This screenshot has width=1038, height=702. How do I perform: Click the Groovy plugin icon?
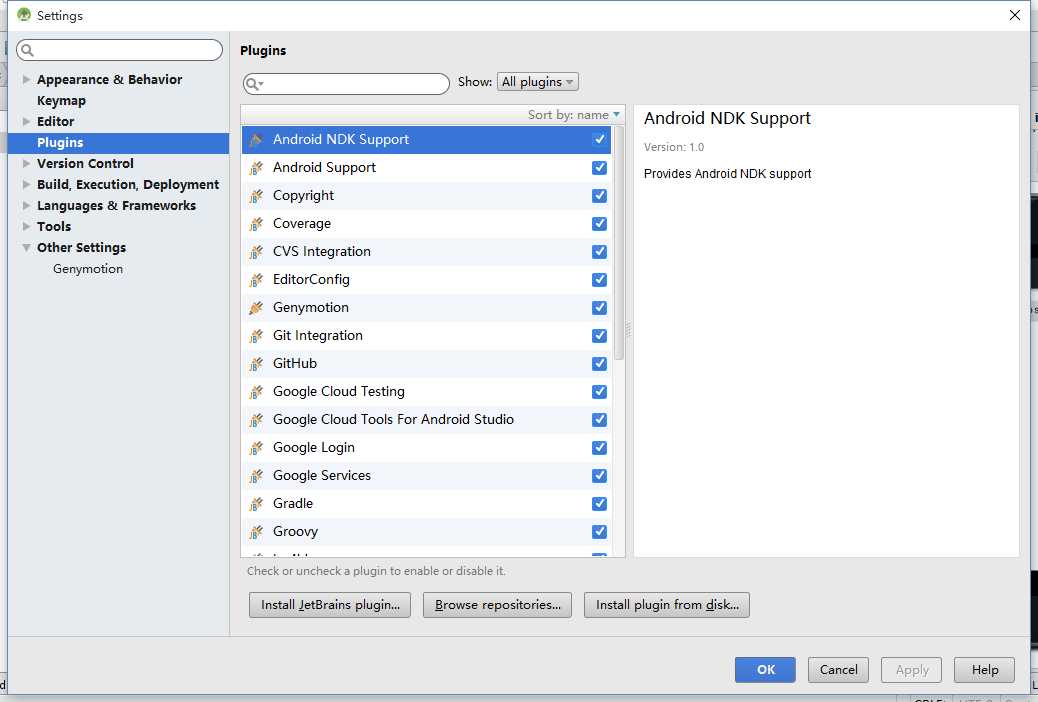point(256,532)
